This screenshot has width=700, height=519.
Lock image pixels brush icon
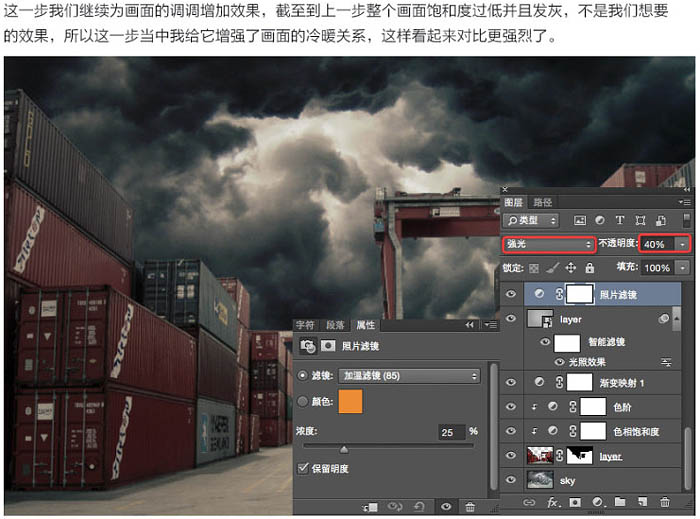552,268
